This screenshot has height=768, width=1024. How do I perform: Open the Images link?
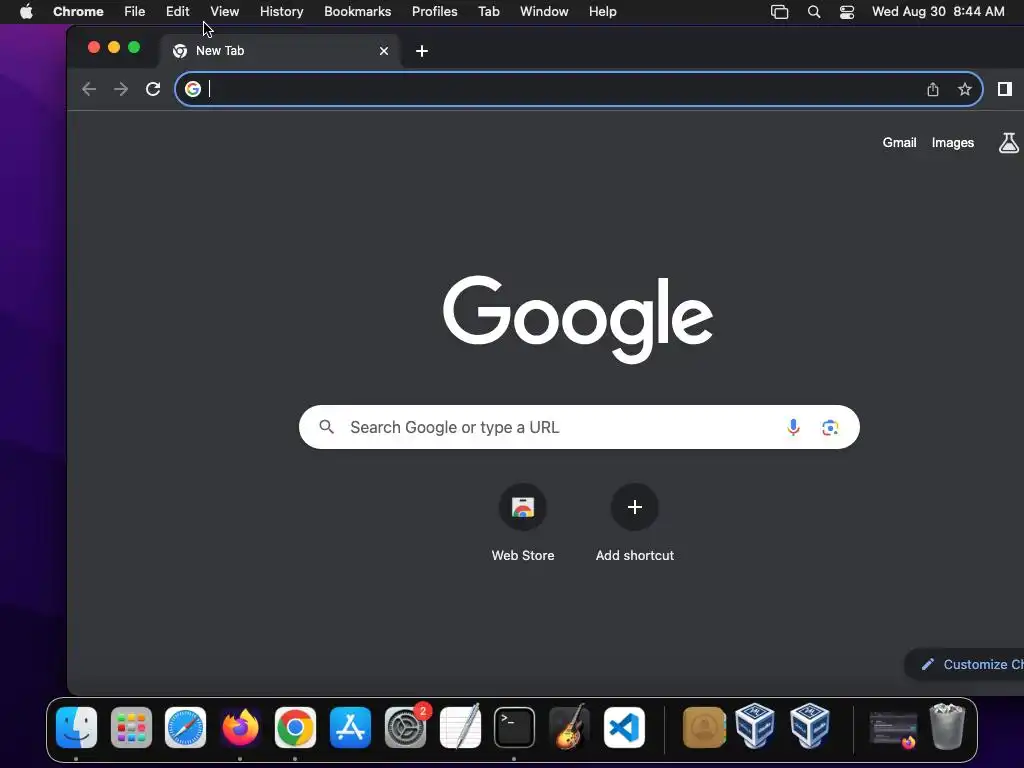tap(953, 142)
